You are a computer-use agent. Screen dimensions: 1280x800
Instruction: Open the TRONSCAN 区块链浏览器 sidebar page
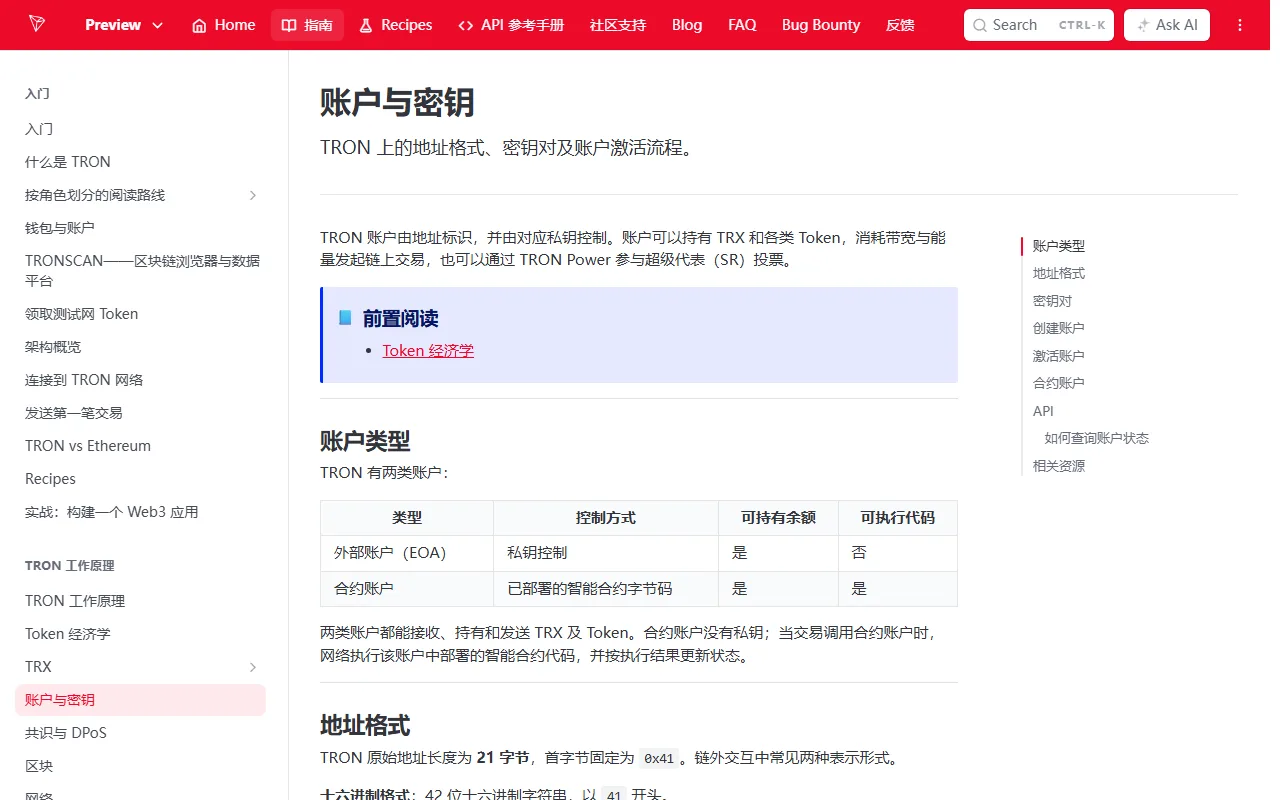(140, 271)
